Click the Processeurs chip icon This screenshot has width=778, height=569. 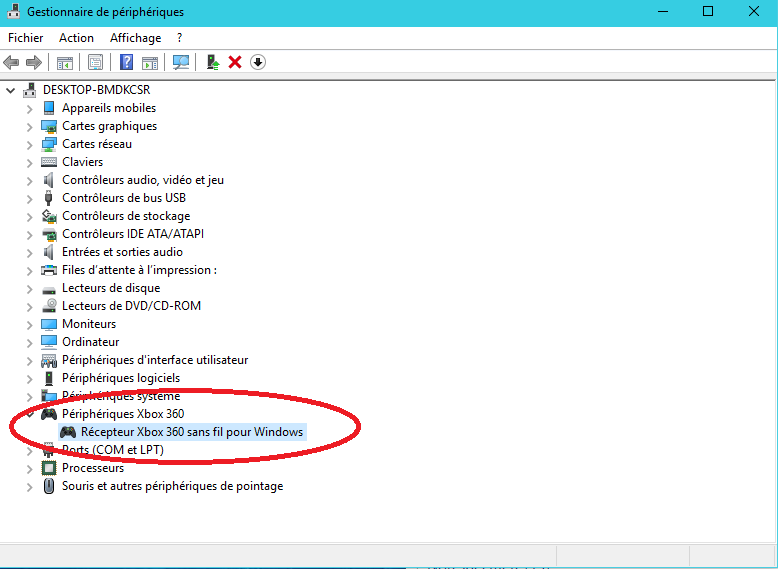pos(49,468)
